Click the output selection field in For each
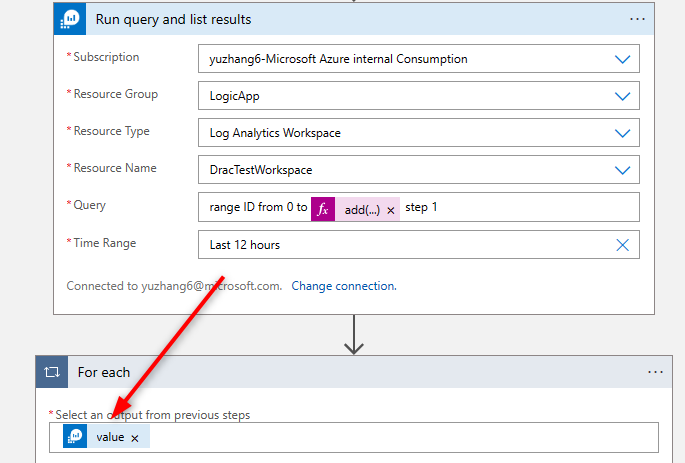Screen dimensions: 685x463 (x=400, y=437)
